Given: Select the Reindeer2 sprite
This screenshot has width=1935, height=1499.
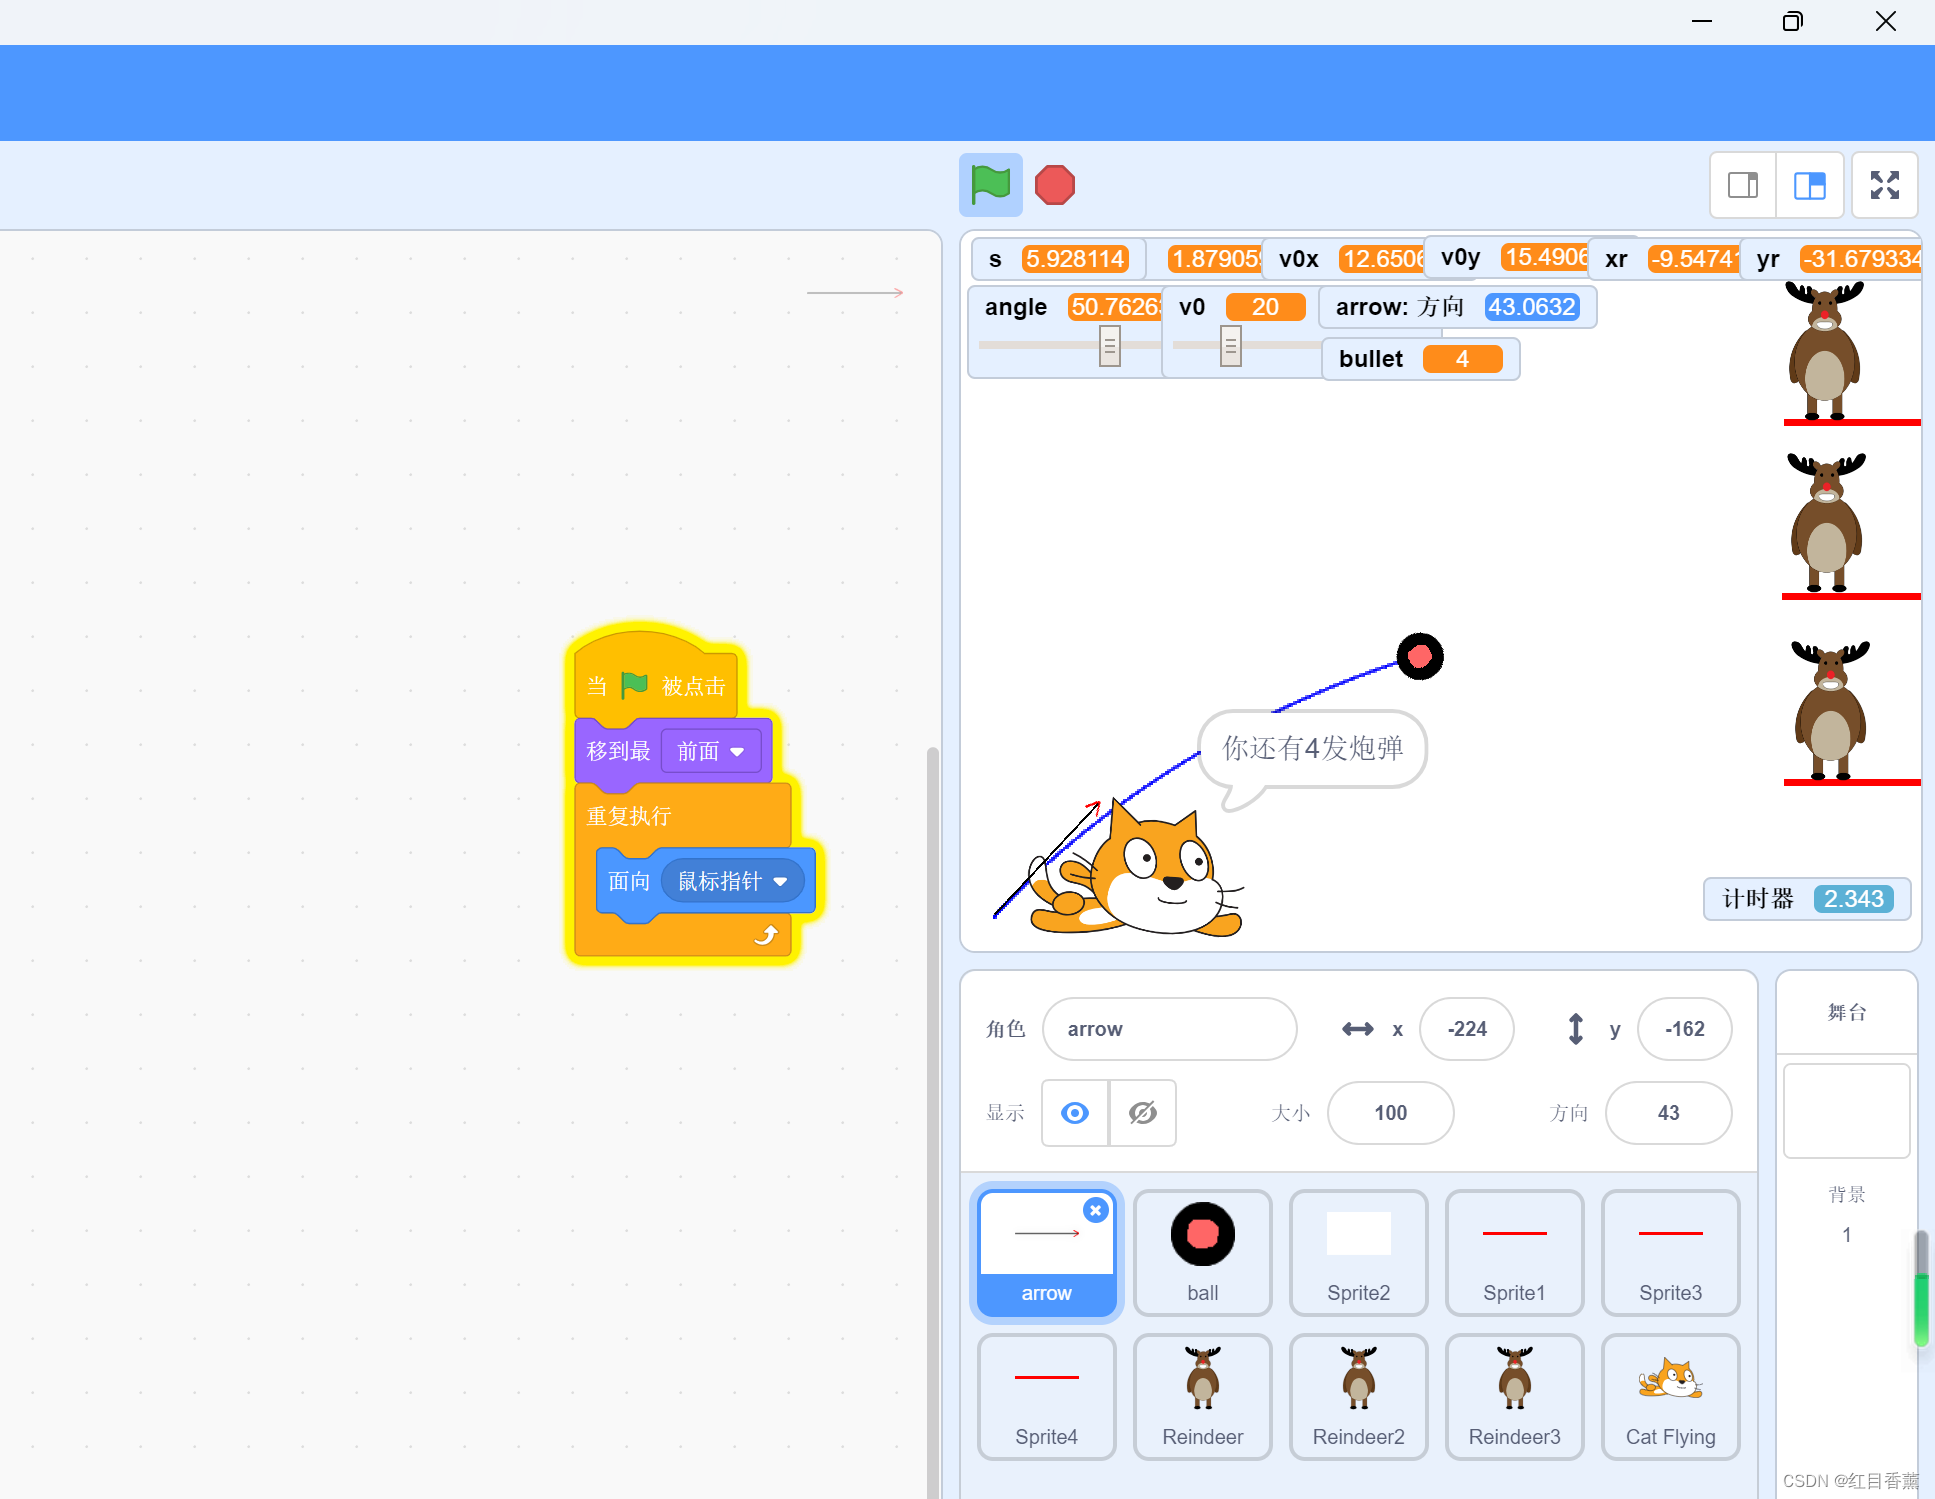Looking at the screenshot, I should (x=1358, y=1396).
